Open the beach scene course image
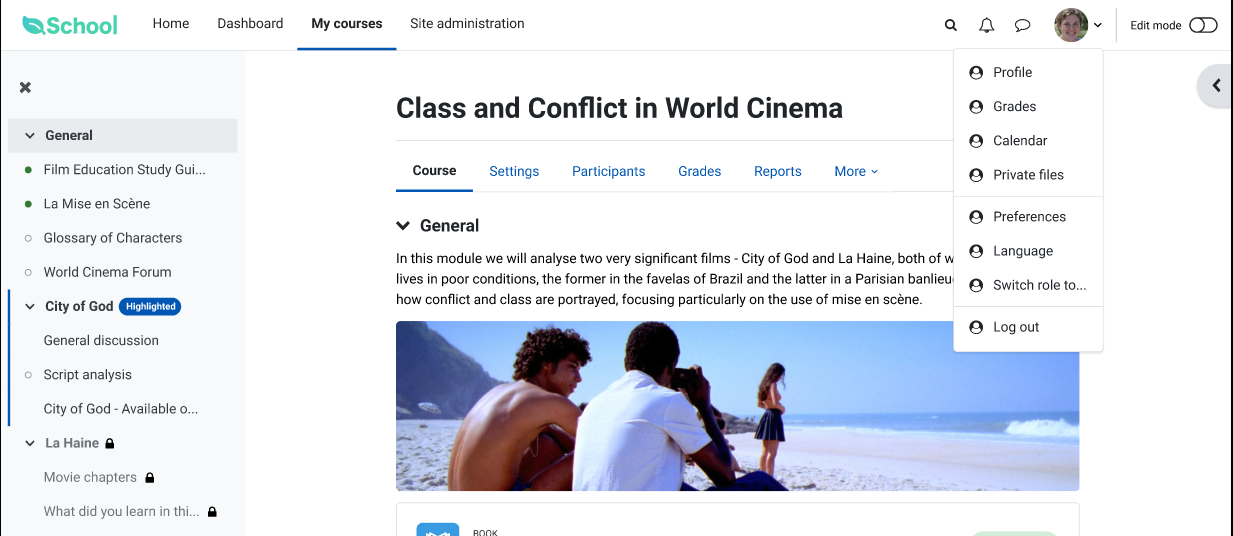1233x536 pixels. tap(737, 406)
